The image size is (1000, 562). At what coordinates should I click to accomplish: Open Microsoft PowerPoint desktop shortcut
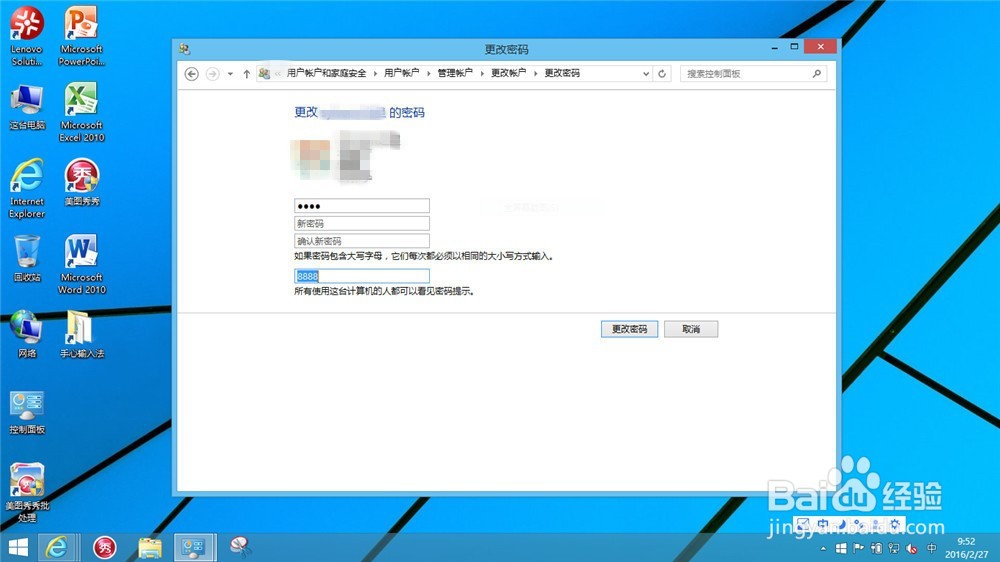click(x=81, y=36)
